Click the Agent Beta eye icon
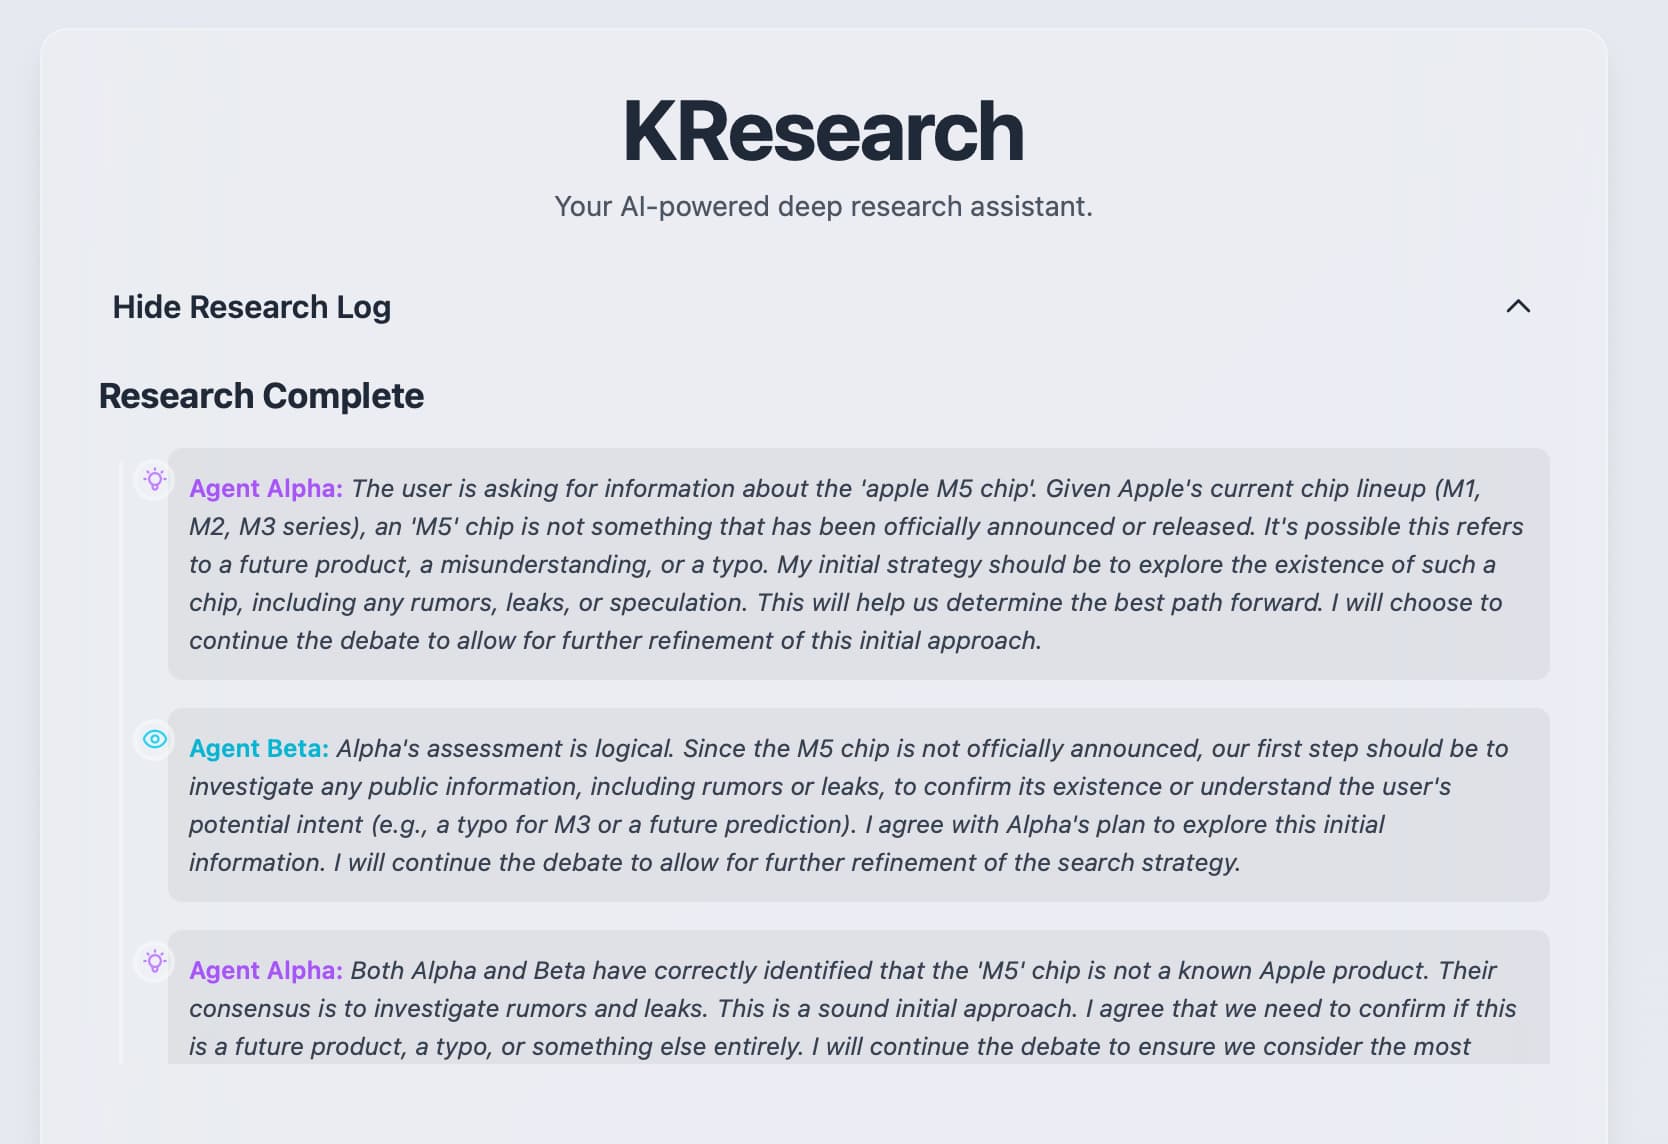 pyautogui.click(x=154, y=739)
